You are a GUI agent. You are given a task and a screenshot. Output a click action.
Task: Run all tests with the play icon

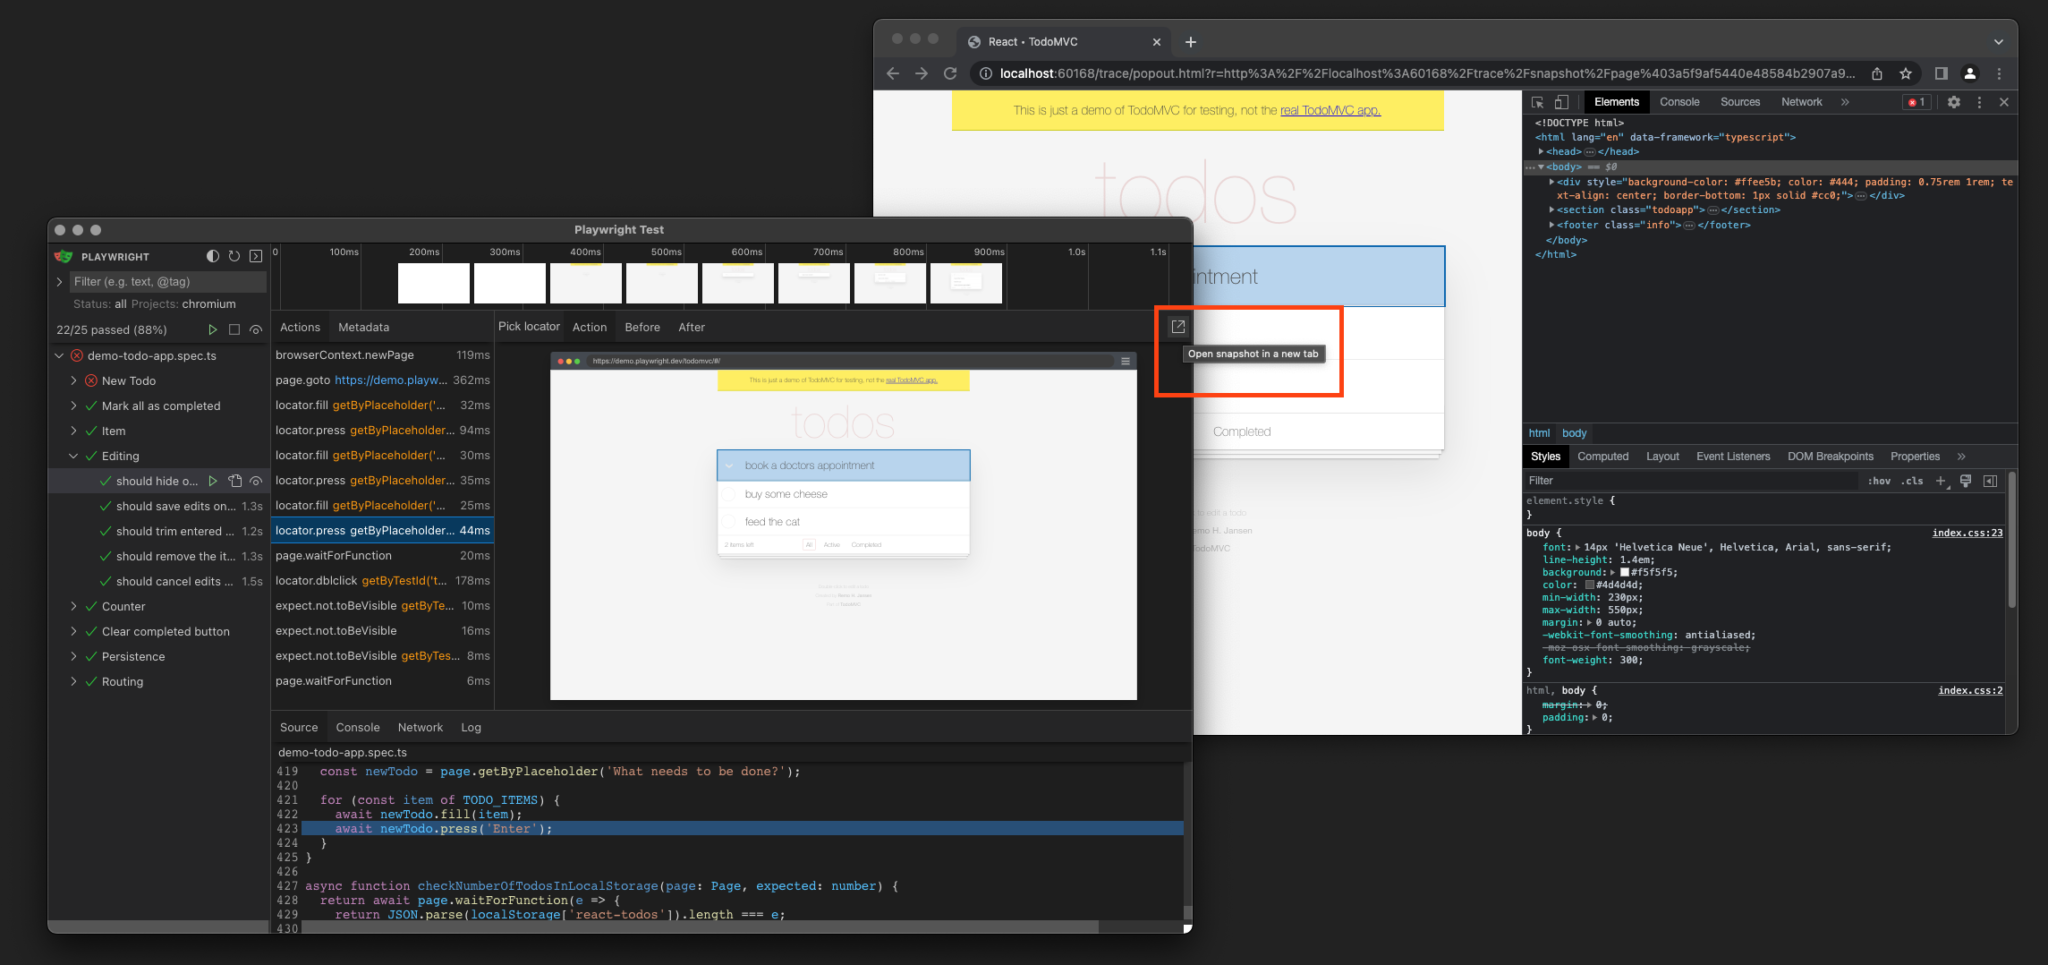(x=212, y=329)
